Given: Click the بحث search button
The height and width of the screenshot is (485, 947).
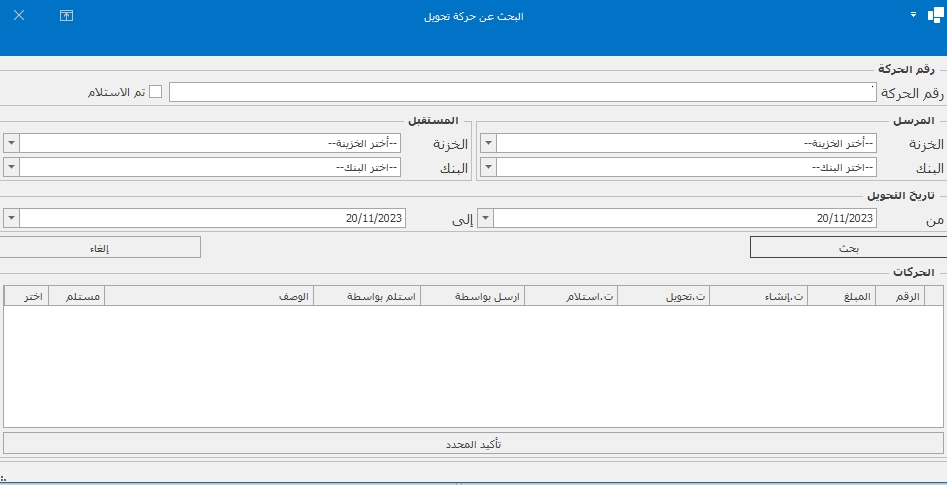Looking at the screenshot, I should coord(846,247).
